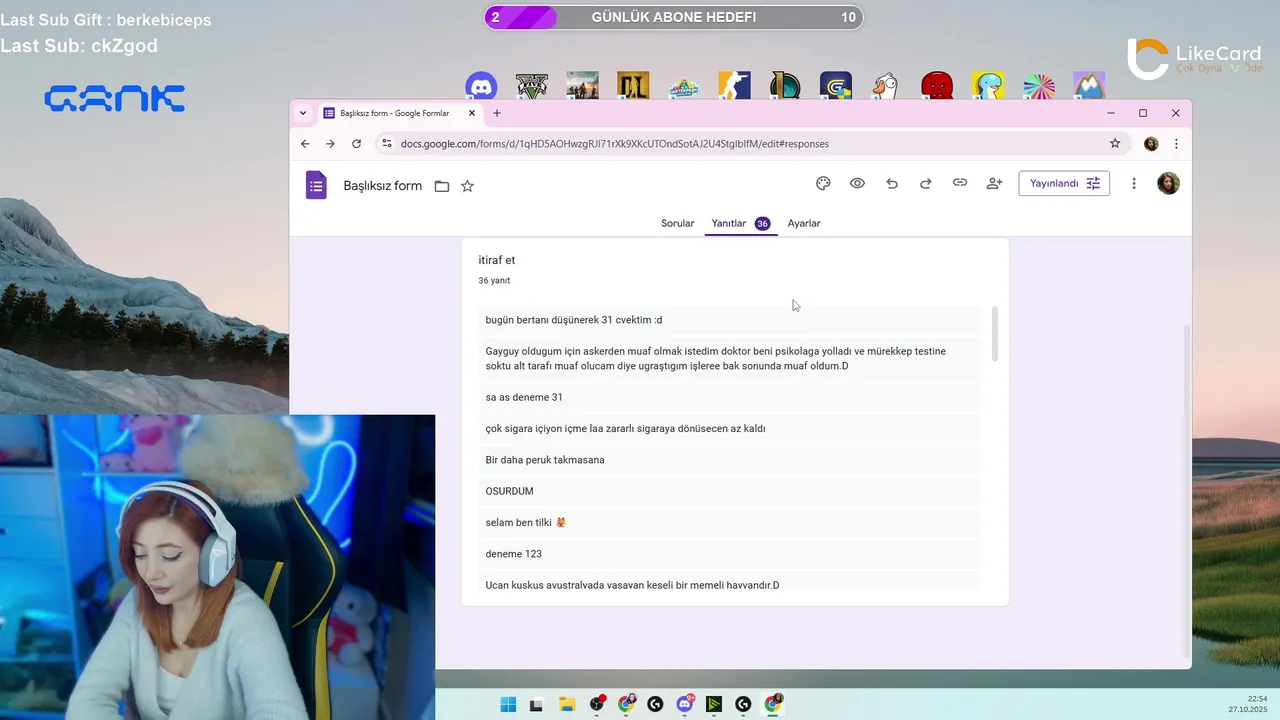Select the Yanıtlar tab

(x=741, y=223)
